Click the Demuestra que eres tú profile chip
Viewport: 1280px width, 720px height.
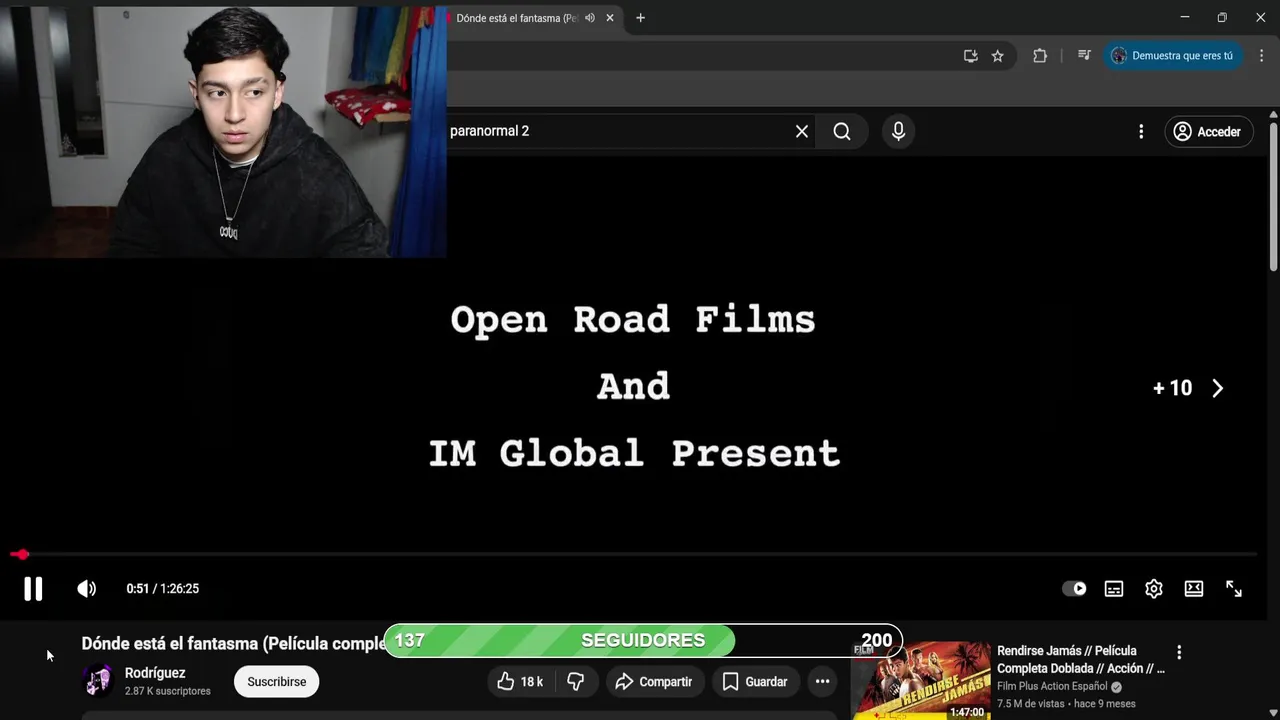[1173, 56]
